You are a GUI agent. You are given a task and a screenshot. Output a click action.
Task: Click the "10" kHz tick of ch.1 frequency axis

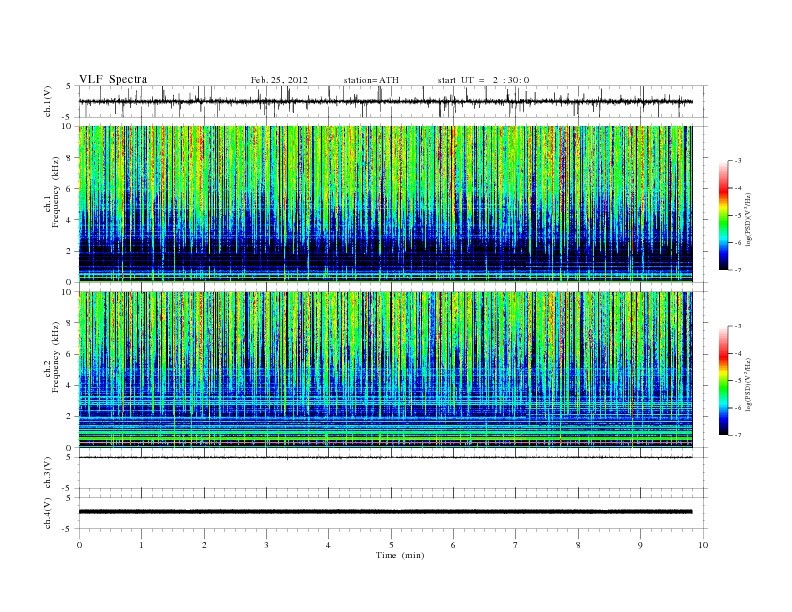tap(67, 126)
